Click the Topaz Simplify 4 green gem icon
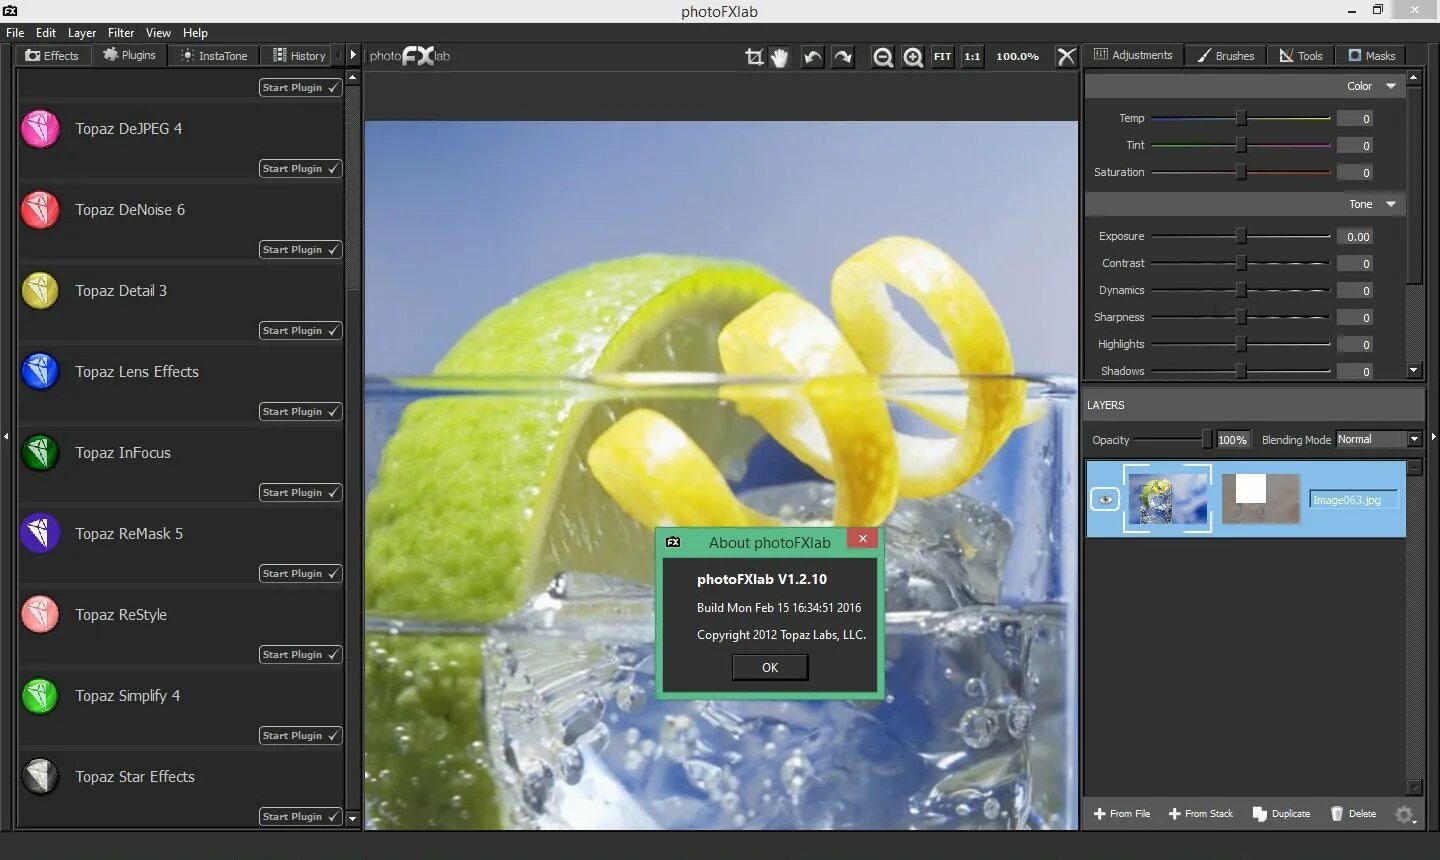The height and width of the screenshot is (860, 1440). click(40, 696)
